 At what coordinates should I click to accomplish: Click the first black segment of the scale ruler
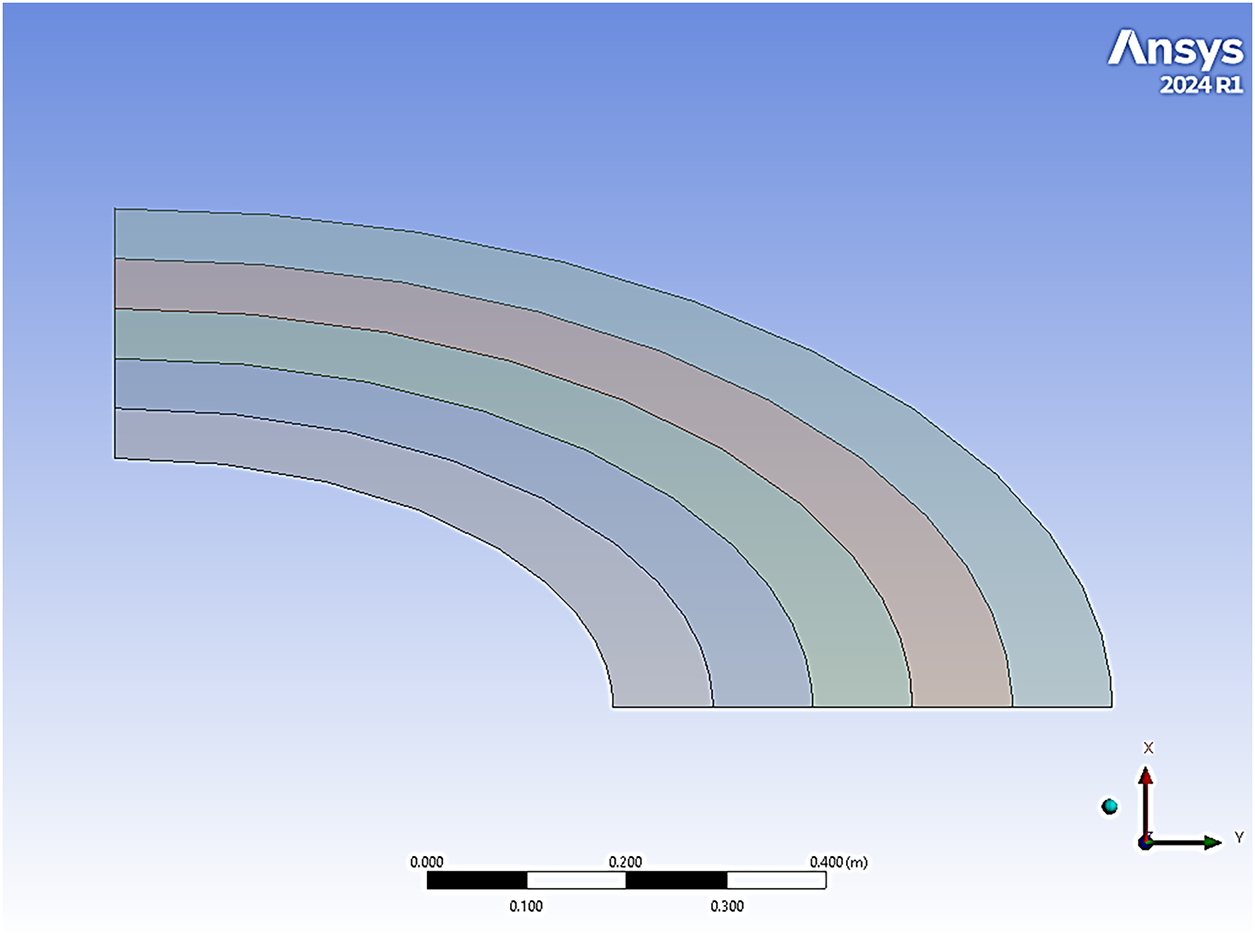[x=476, y=880]
